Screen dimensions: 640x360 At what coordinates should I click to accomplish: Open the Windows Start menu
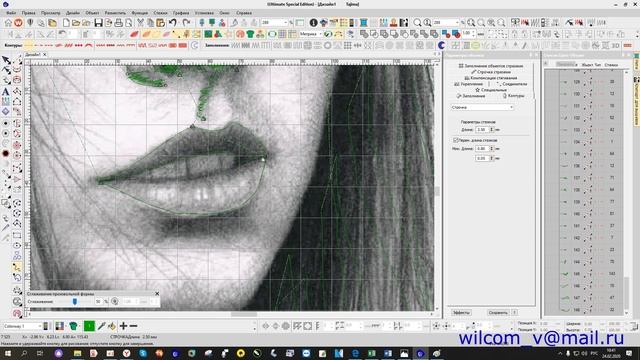click(x=7, y=353)
